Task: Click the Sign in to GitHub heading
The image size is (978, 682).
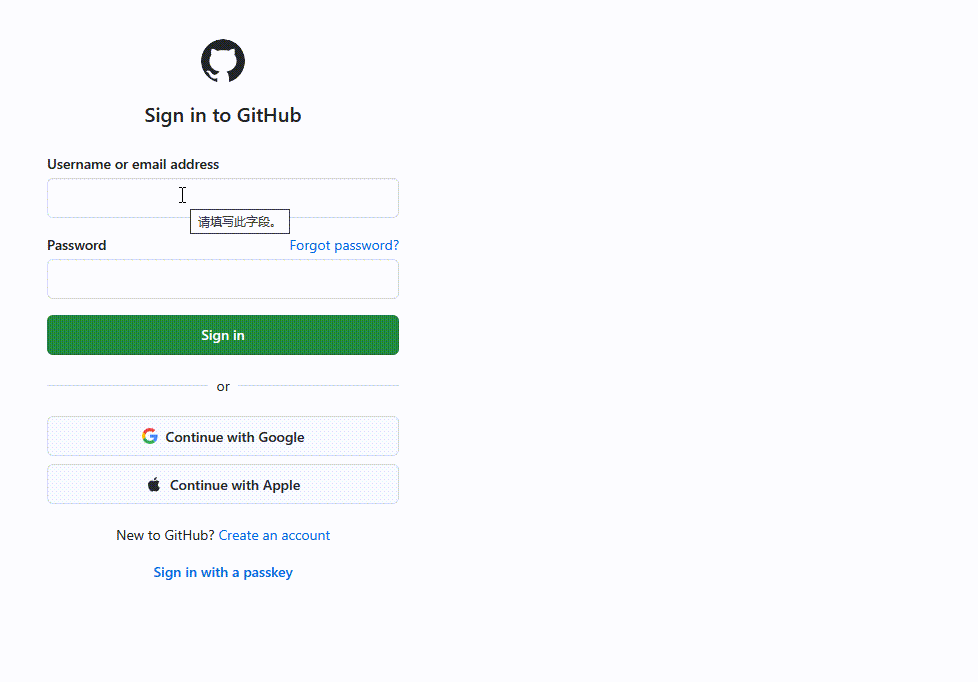Action: 223,115
